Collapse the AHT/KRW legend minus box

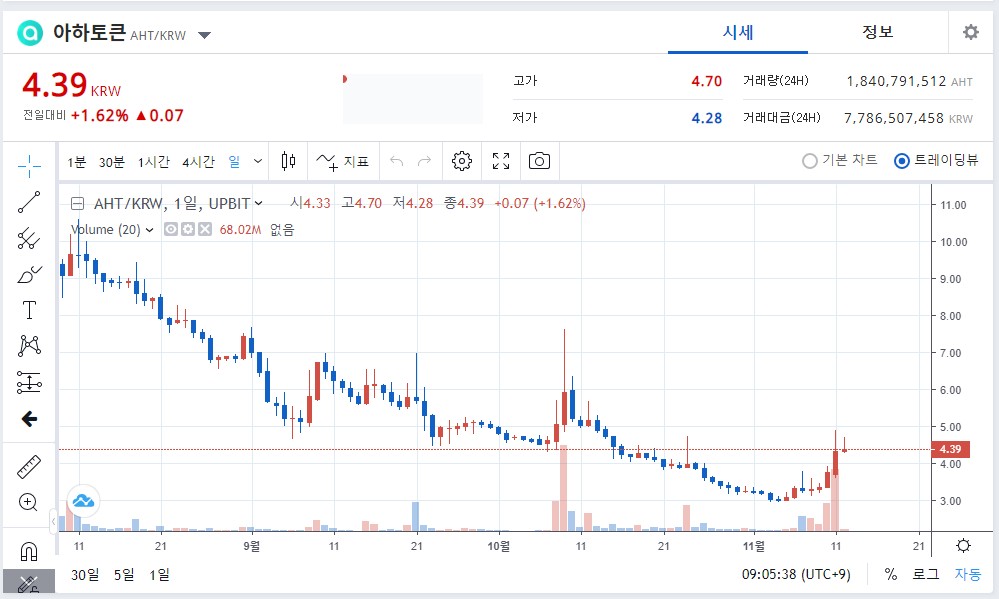77,204
